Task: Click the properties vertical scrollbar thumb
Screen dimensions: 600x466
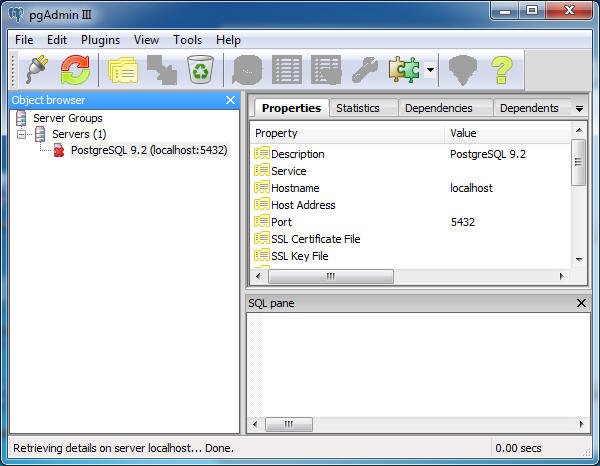Action: (x=579, y=162)
